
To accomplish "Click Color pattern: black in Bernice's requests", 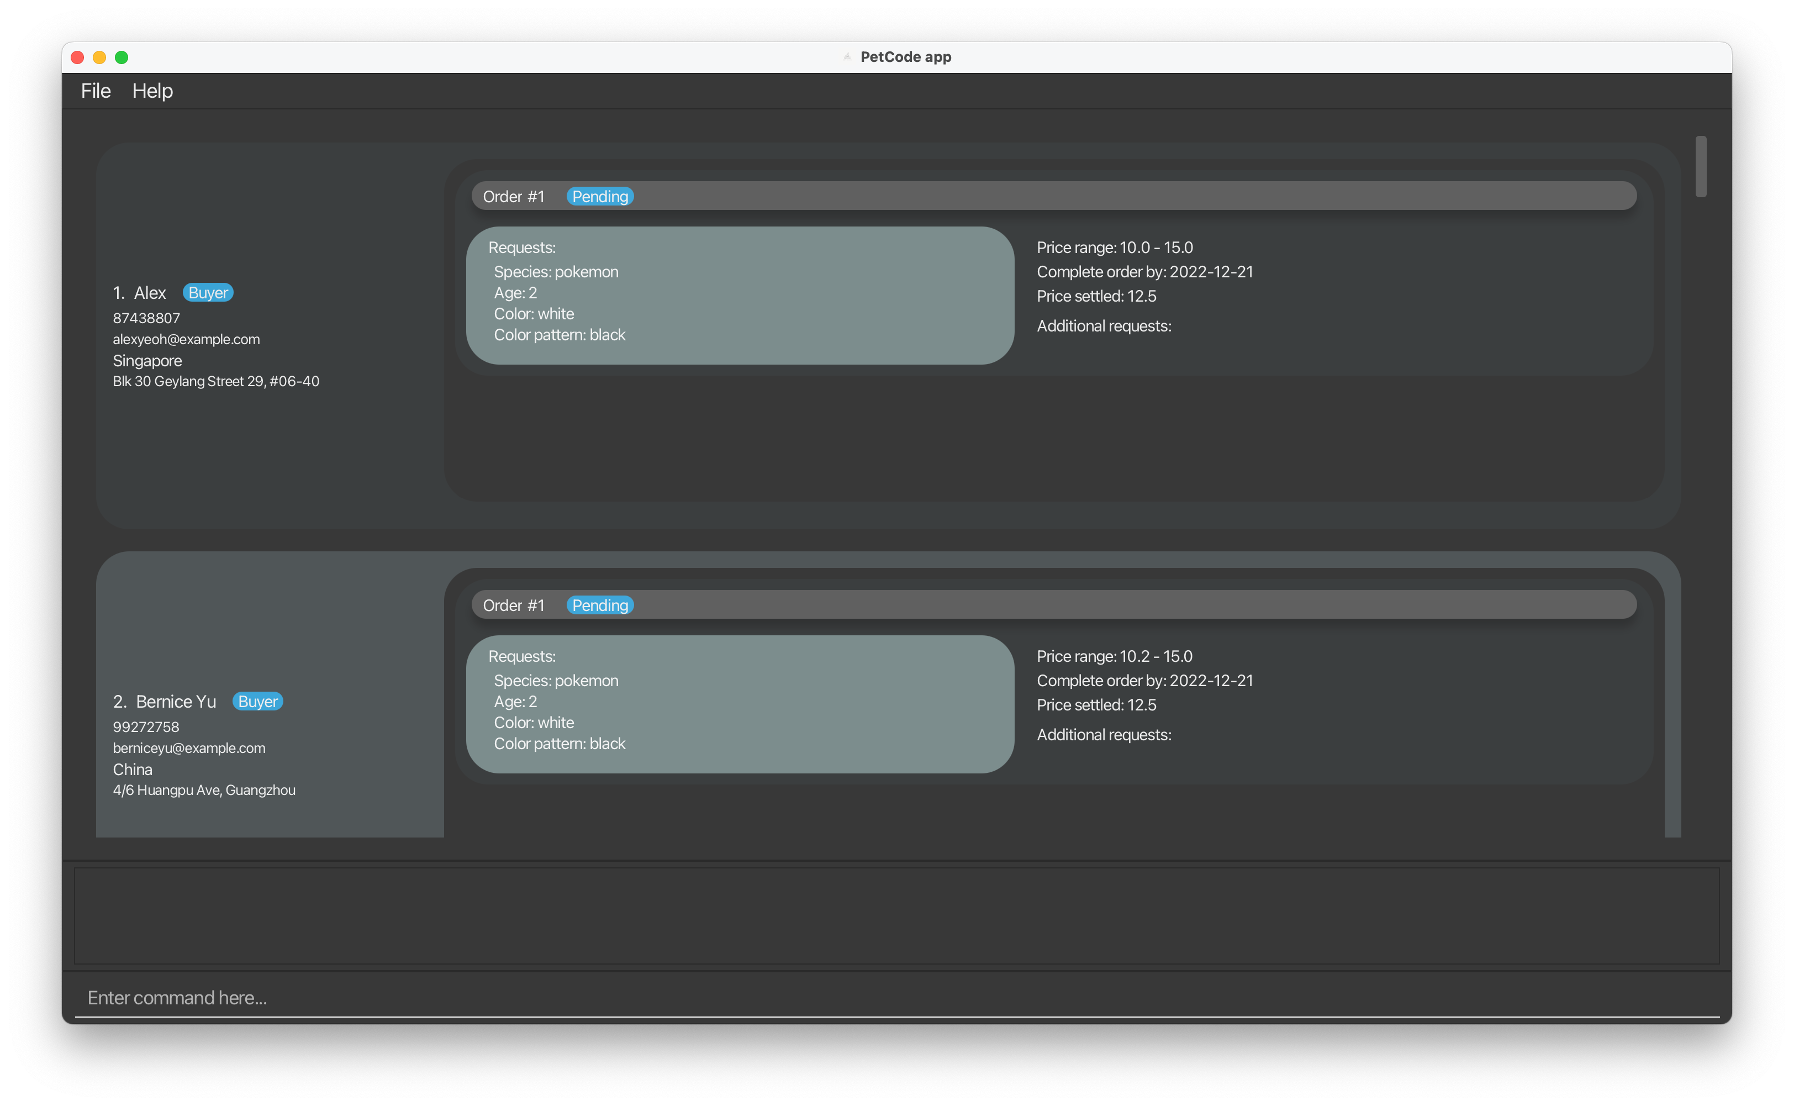I will click(560, 744).
